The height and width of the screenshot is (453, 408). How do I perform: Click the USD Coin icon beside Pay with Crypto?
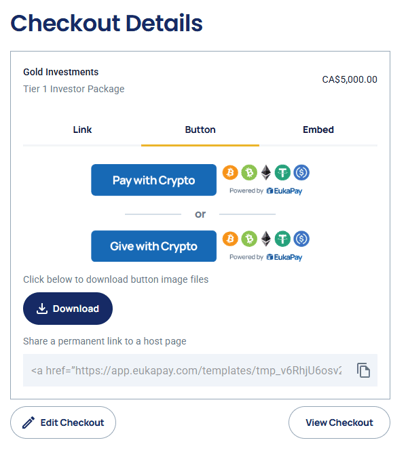click(x=301, y=173)
